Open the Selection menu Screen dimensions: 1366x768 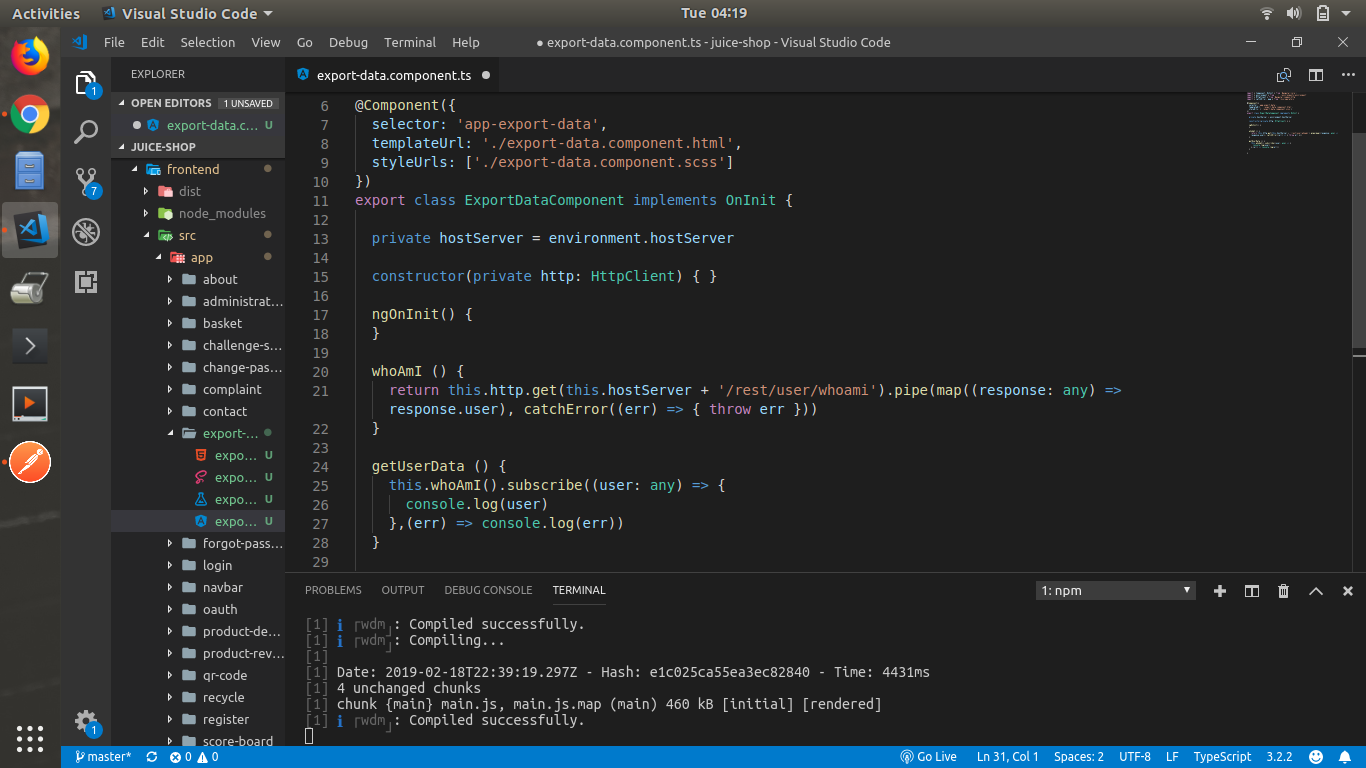(x=208, y=42)
